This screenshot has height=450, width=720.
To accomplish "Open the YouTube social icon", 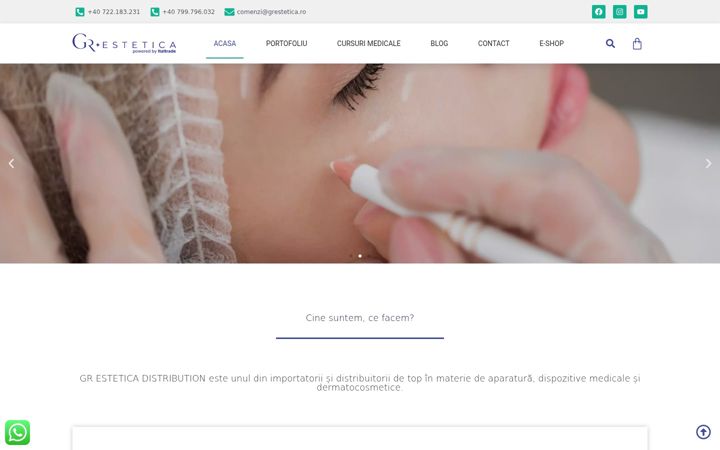I will [x=641, y=12].
